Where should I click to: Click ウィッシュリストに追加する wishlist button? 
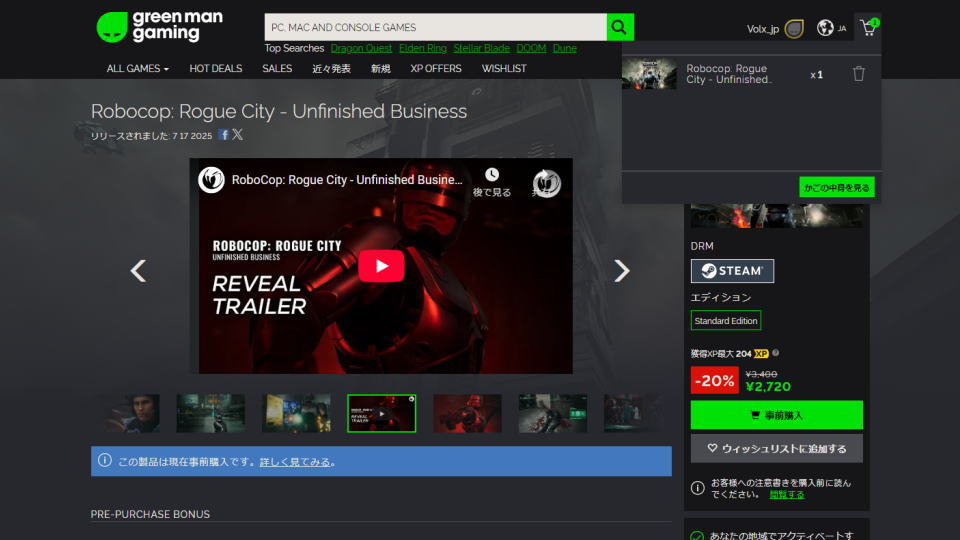click(x=776, y=448)
